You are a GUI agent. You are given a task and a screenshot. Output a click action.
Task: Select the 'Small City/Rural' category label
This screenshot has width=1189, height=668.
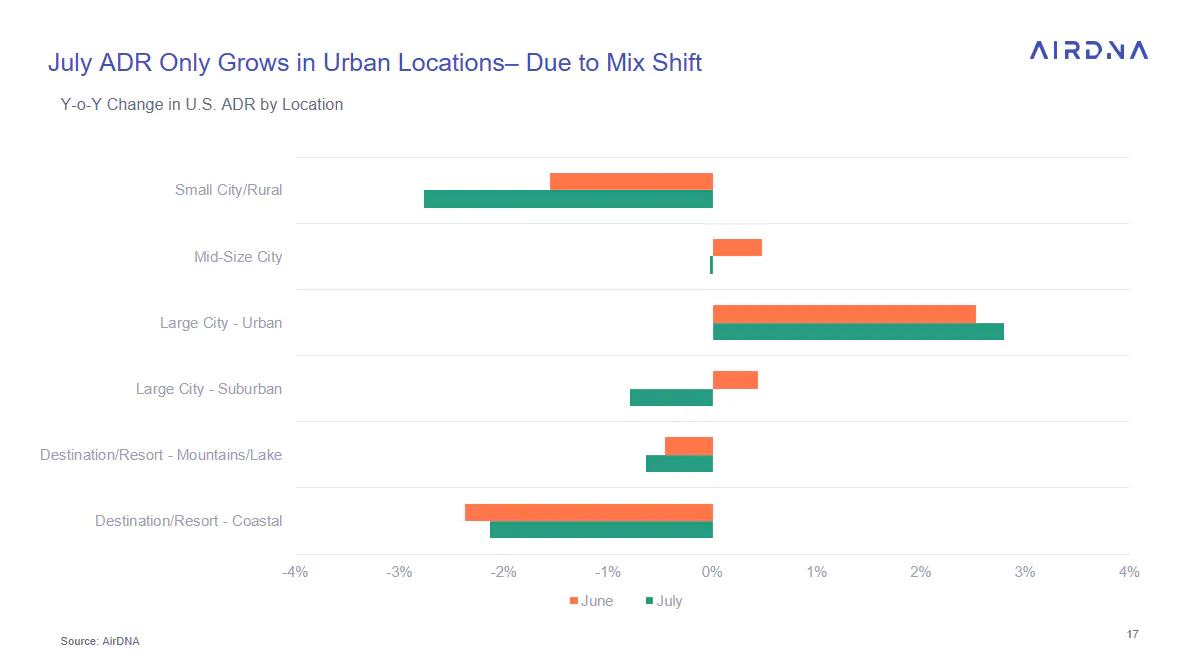click(228, 190)
